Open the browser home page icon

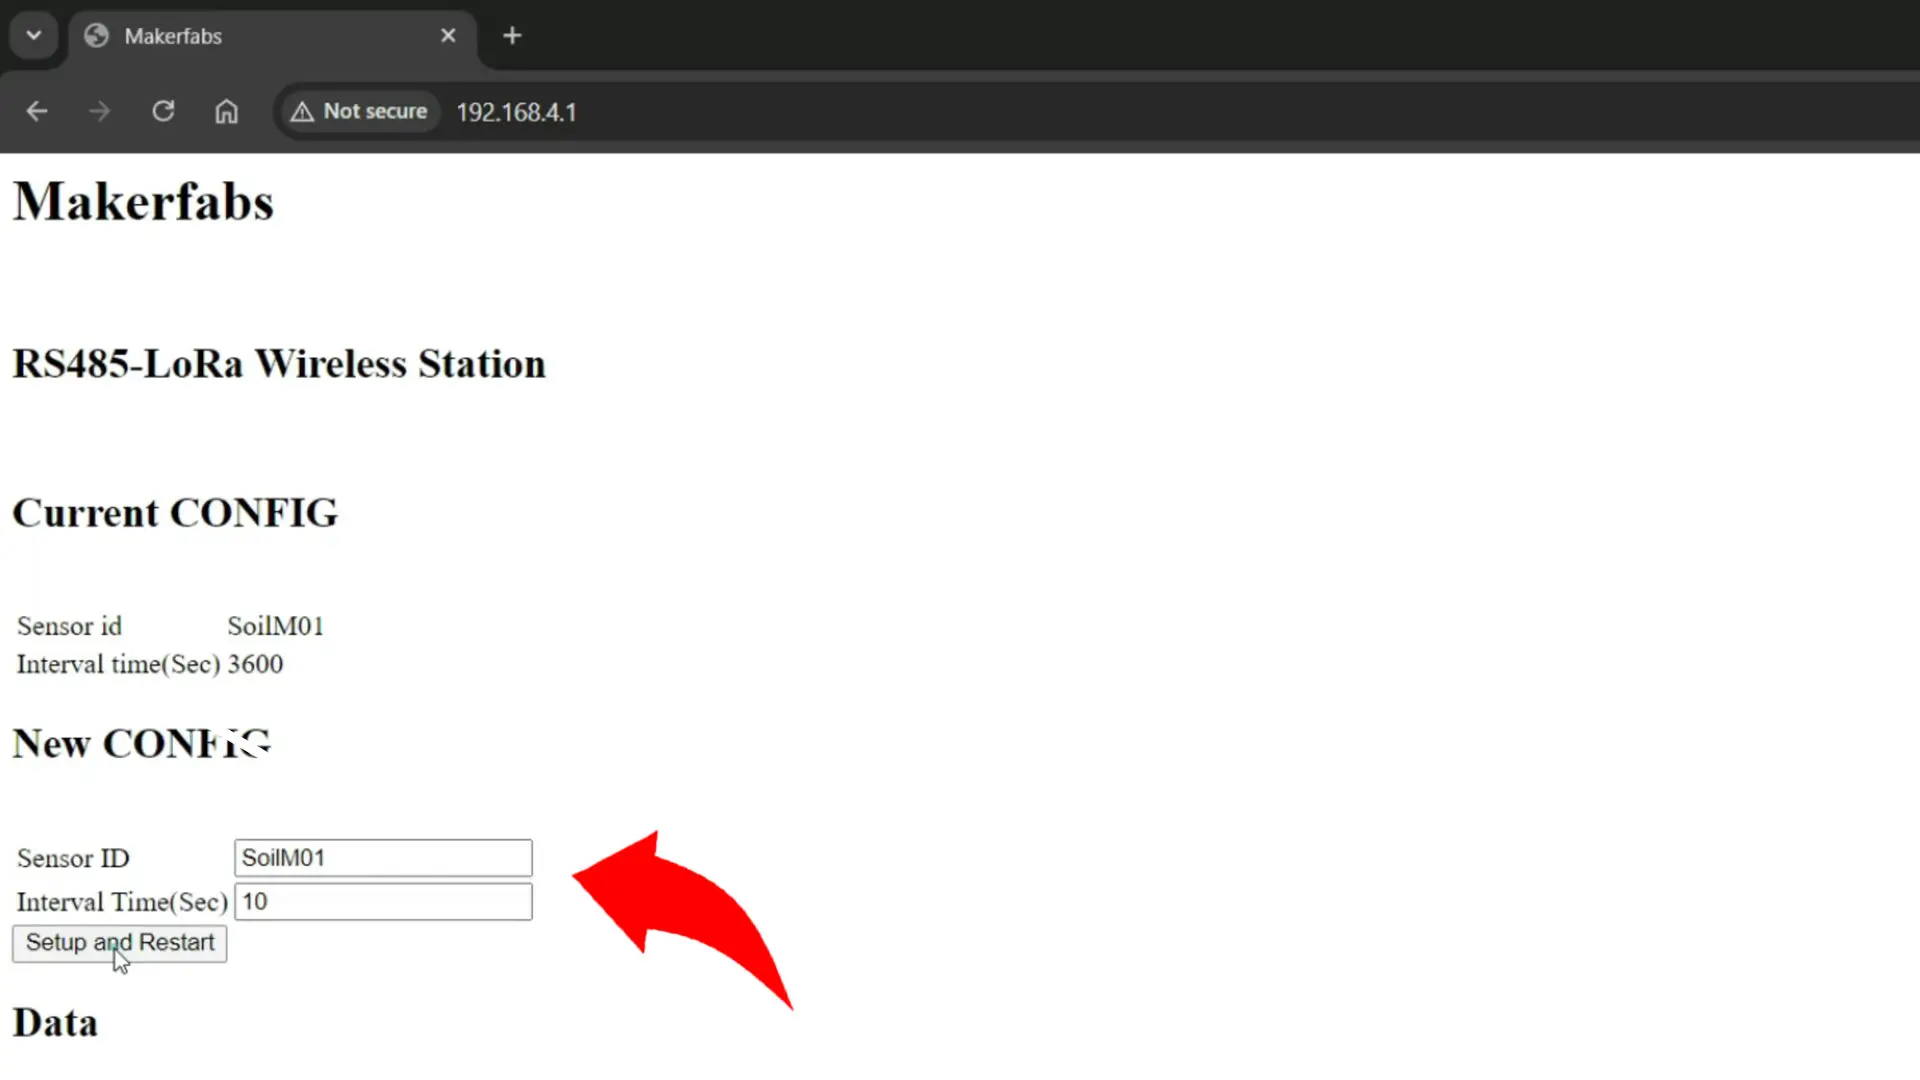[x=227, y=111]
